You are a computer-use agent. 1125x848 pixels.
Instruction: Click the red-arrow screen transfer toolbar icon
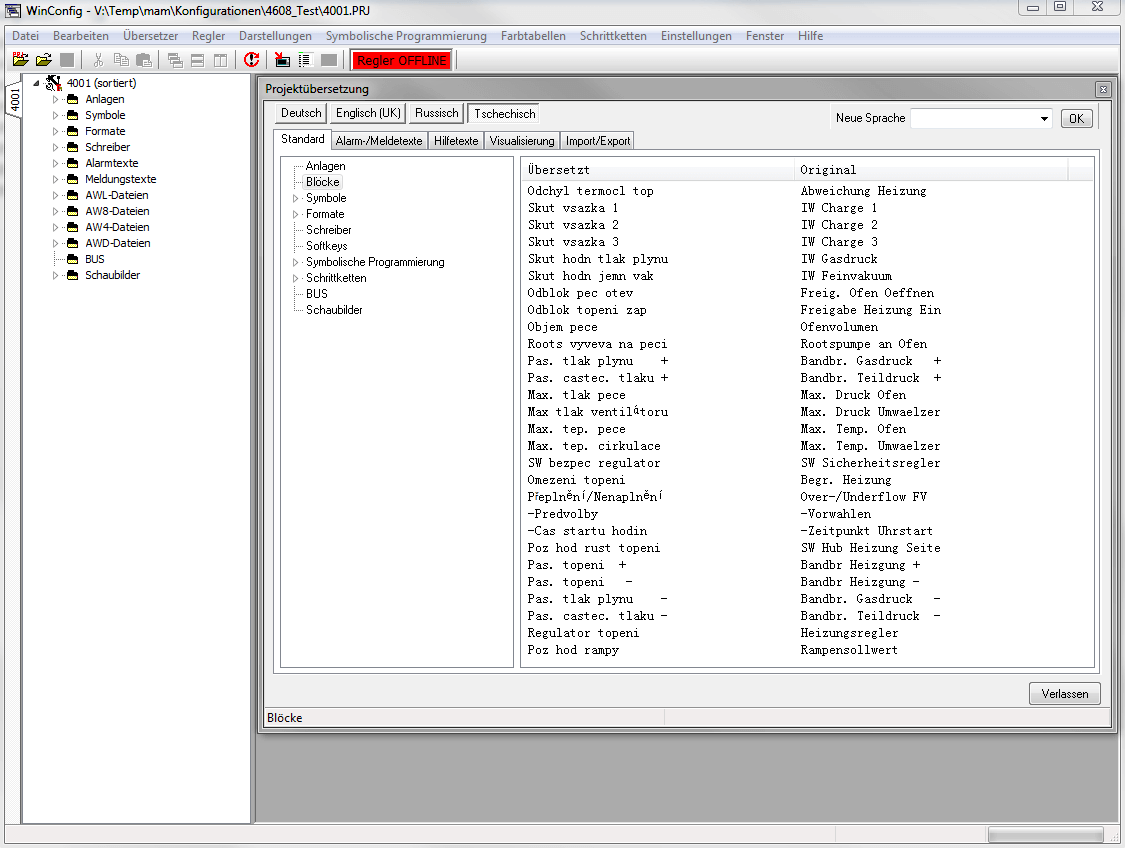point(283,60)
